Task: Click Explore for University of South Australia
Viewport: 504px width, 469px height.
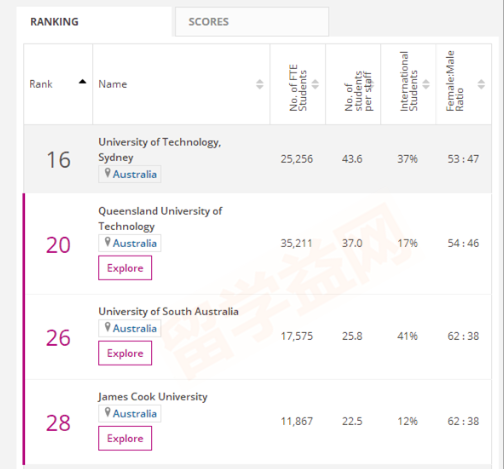Action: click(125, 353)
